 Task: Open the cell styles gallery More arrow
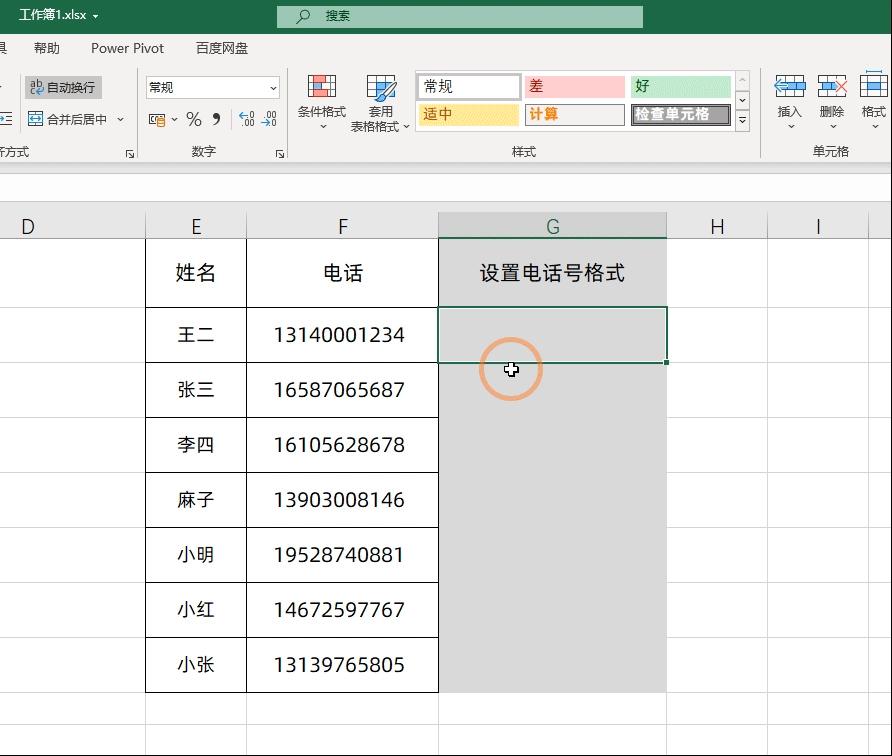(x=741, y=120)
